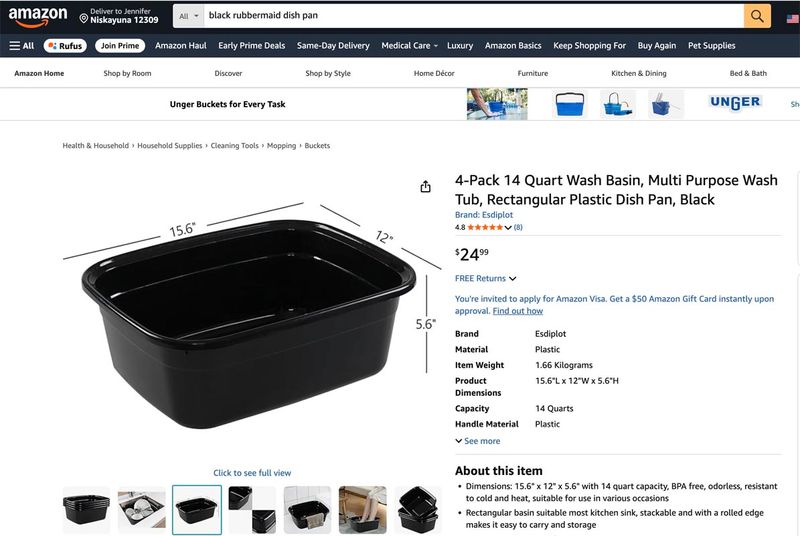The height and width of the screenshot is (536, 800).
Task: Click the Join Prime button
Action: (120, 45)
